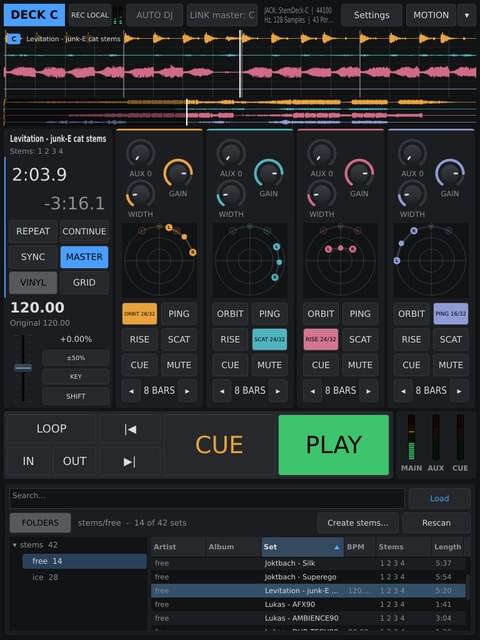Open Settings
Viewport: 480px width, 640px height.
point(371,16)
